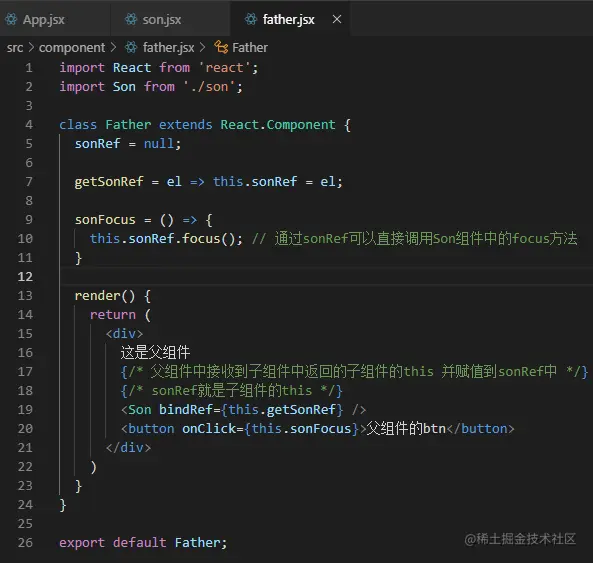Click 'sonRef = null;' on line 5
593x563 pixels.
pyautogui.click(x=128, y=144)
